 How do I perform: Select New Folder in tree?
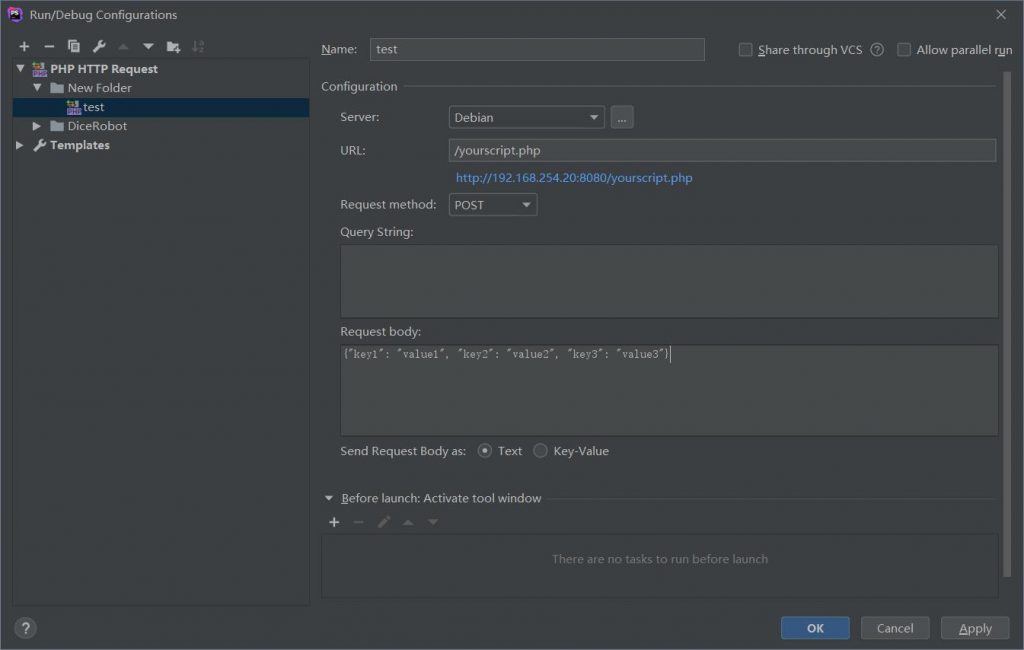click(x=99, y=88)
